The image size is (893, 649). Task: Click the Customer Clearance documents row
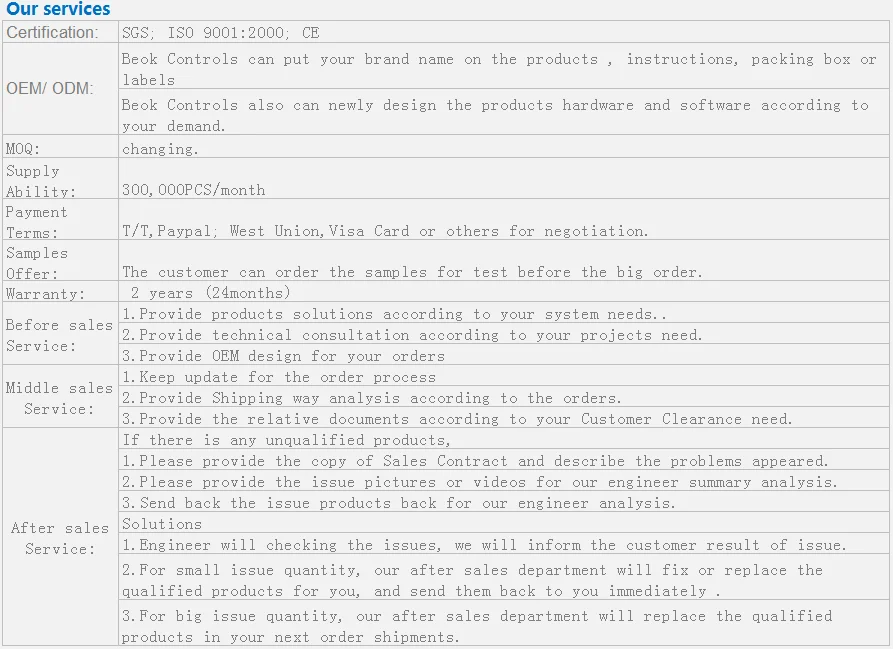click(503, 418)
